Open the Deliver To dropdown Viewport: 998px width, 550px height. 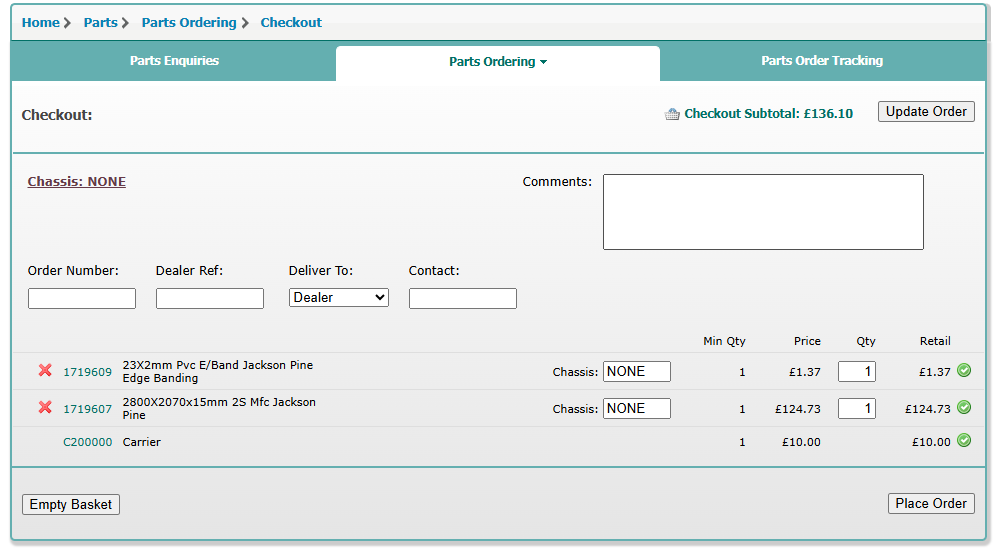pyautogui.click(x=339, y=297)
